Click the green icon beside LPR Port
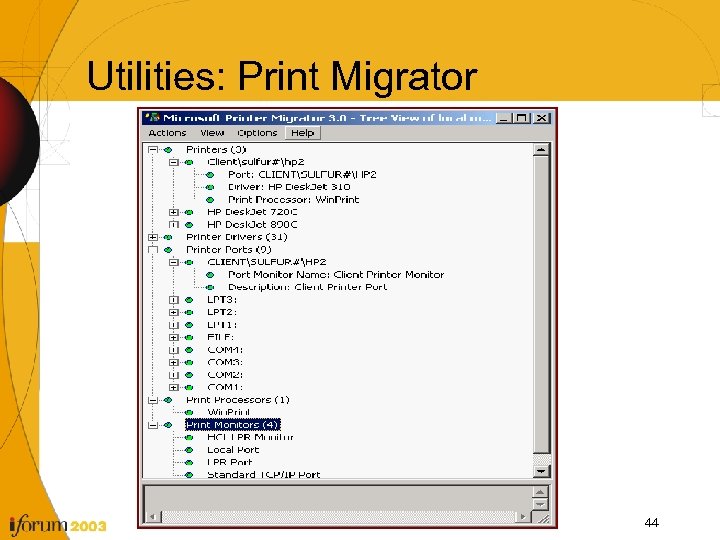720x540 pixels. [x=189, y=462]
